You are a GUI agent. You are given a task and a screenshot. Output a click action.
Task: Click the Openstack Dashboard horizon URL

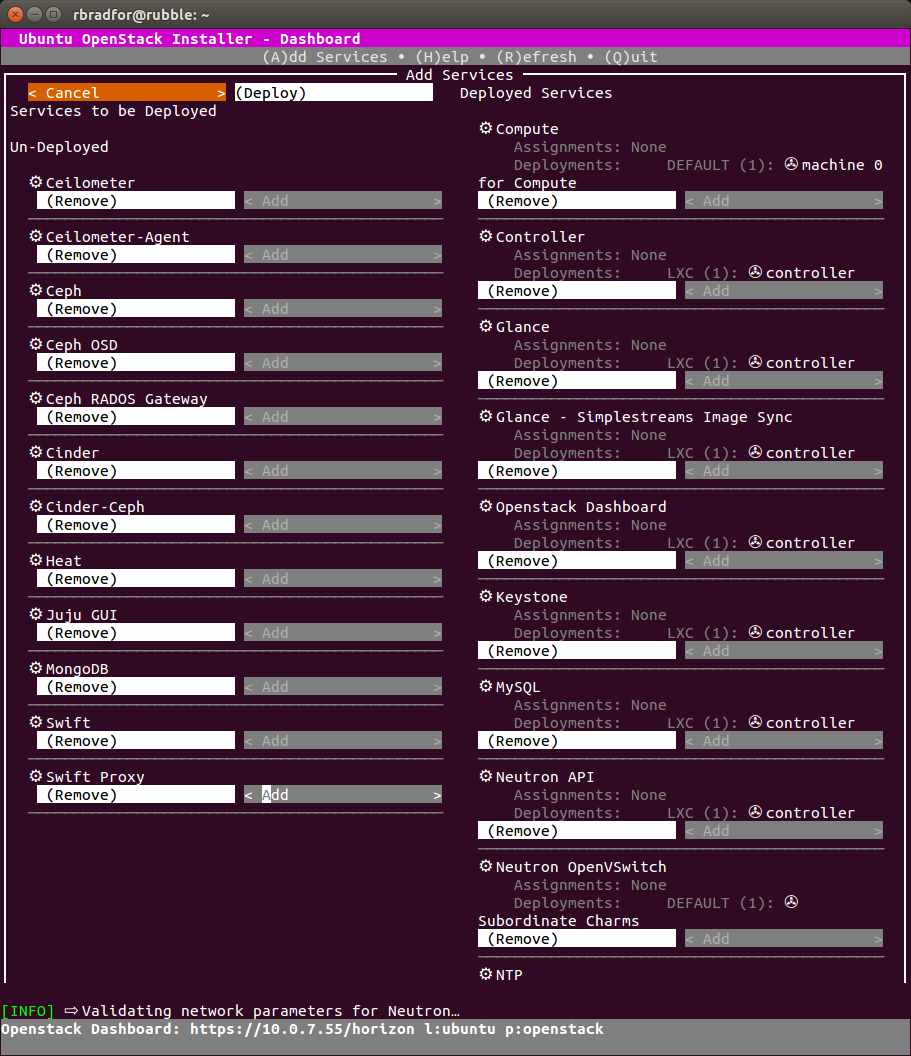coord(302,1029)
